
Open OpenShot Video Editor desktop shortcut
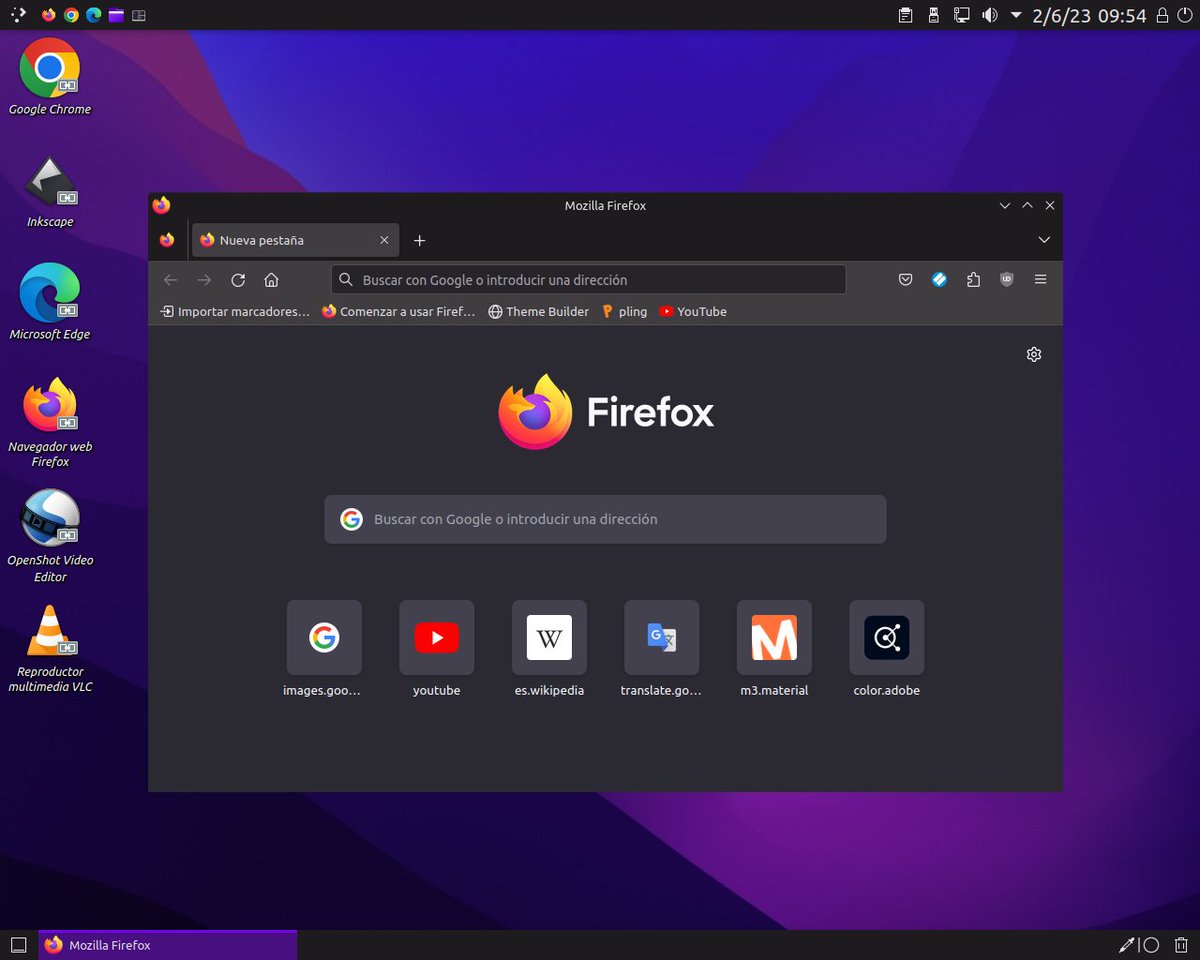pos(50,537)
